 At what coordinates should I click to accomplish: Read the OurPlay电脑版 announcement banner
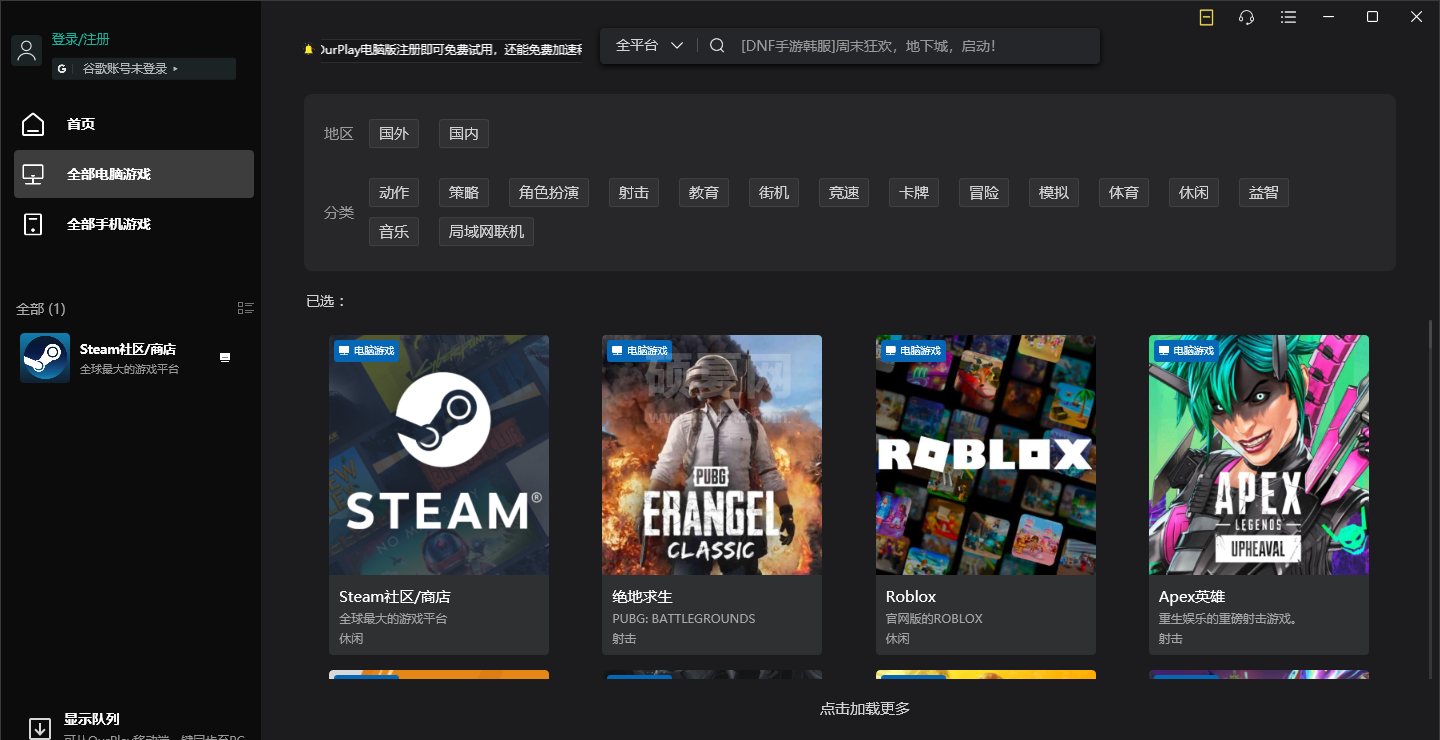450,49
